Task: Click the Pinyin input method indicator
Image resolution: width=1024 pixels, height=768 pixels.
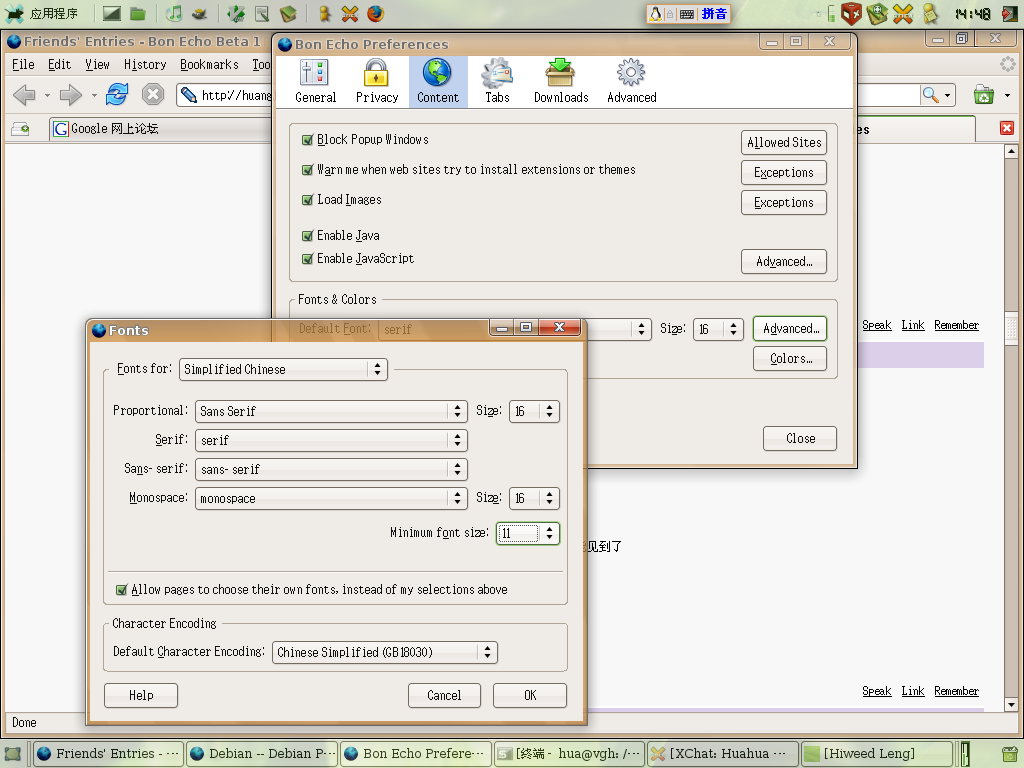Action: 713,14
